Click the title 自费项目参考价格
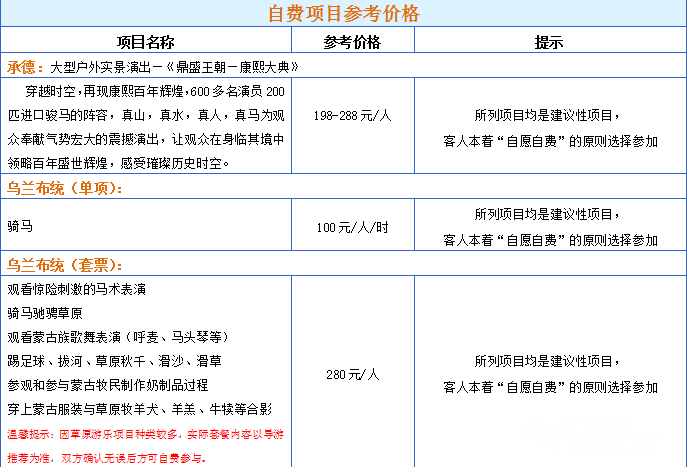 [x=343, y=14]
